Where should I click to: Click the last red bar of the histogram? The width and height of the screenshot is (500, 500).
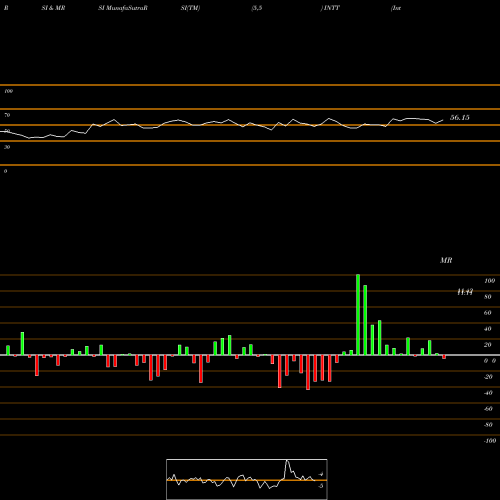[444, 357]
